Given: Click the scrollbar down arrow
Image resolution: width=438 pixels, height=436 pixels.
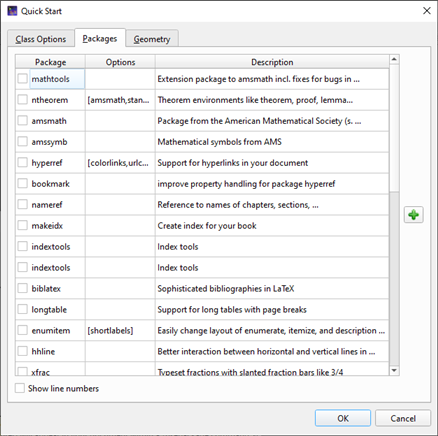Looking at the screenshot, I should coord(394,371).
